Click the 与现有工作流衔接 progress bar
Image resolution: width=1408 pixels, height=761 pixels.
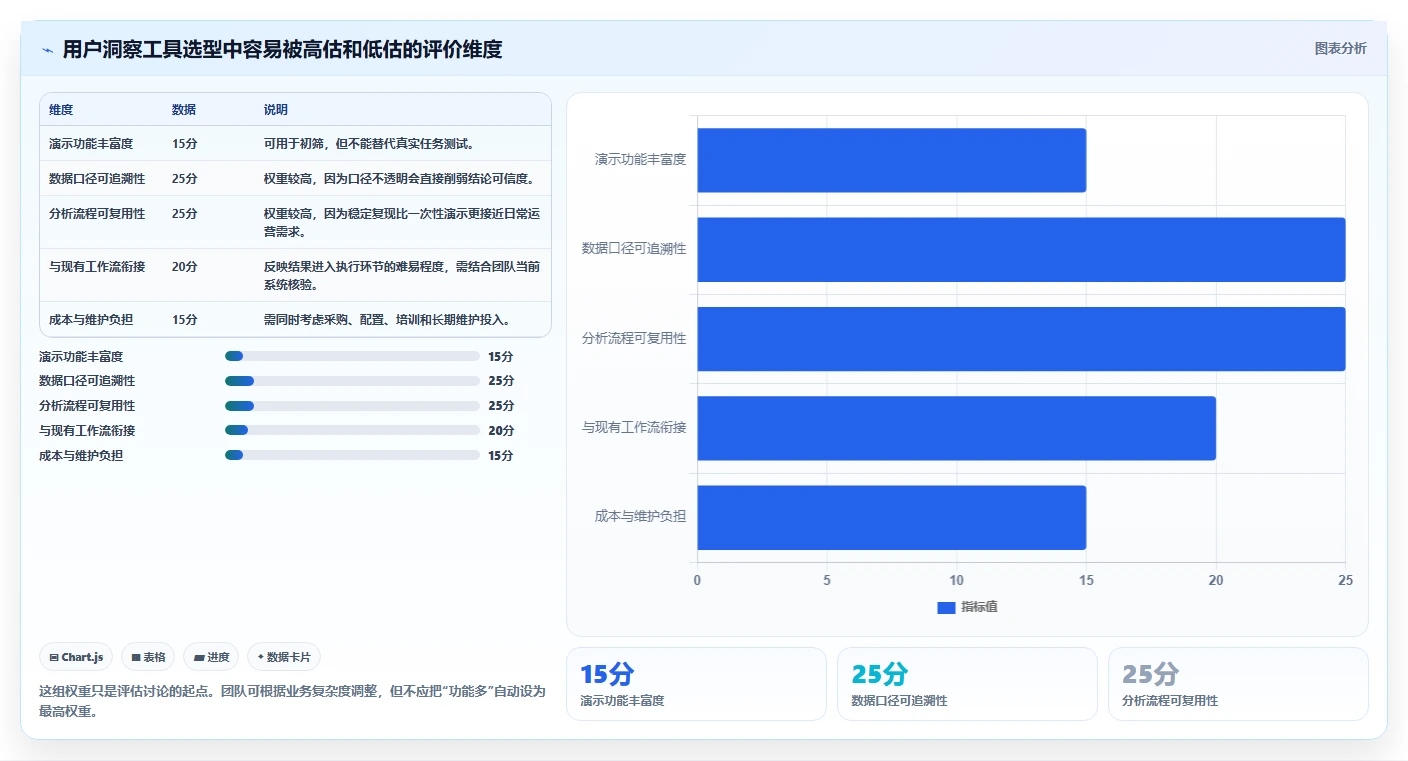click(x=353, y=430)
